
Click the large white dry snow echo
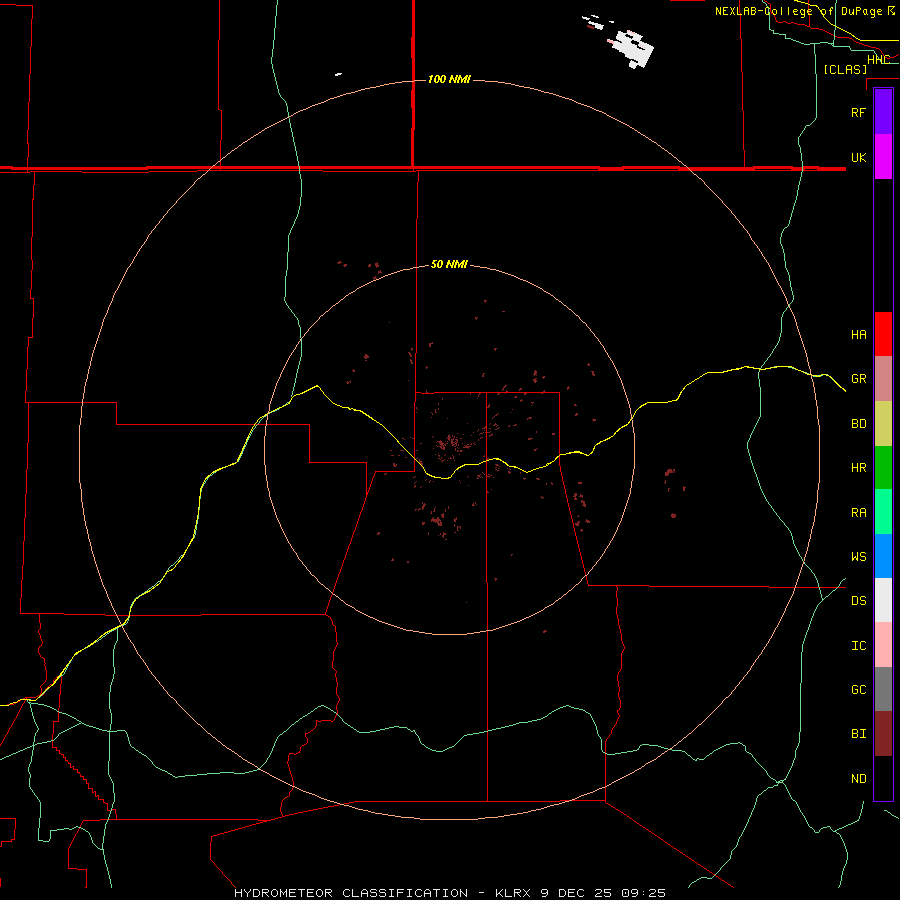pyautogui.click(x=633, y=49)
